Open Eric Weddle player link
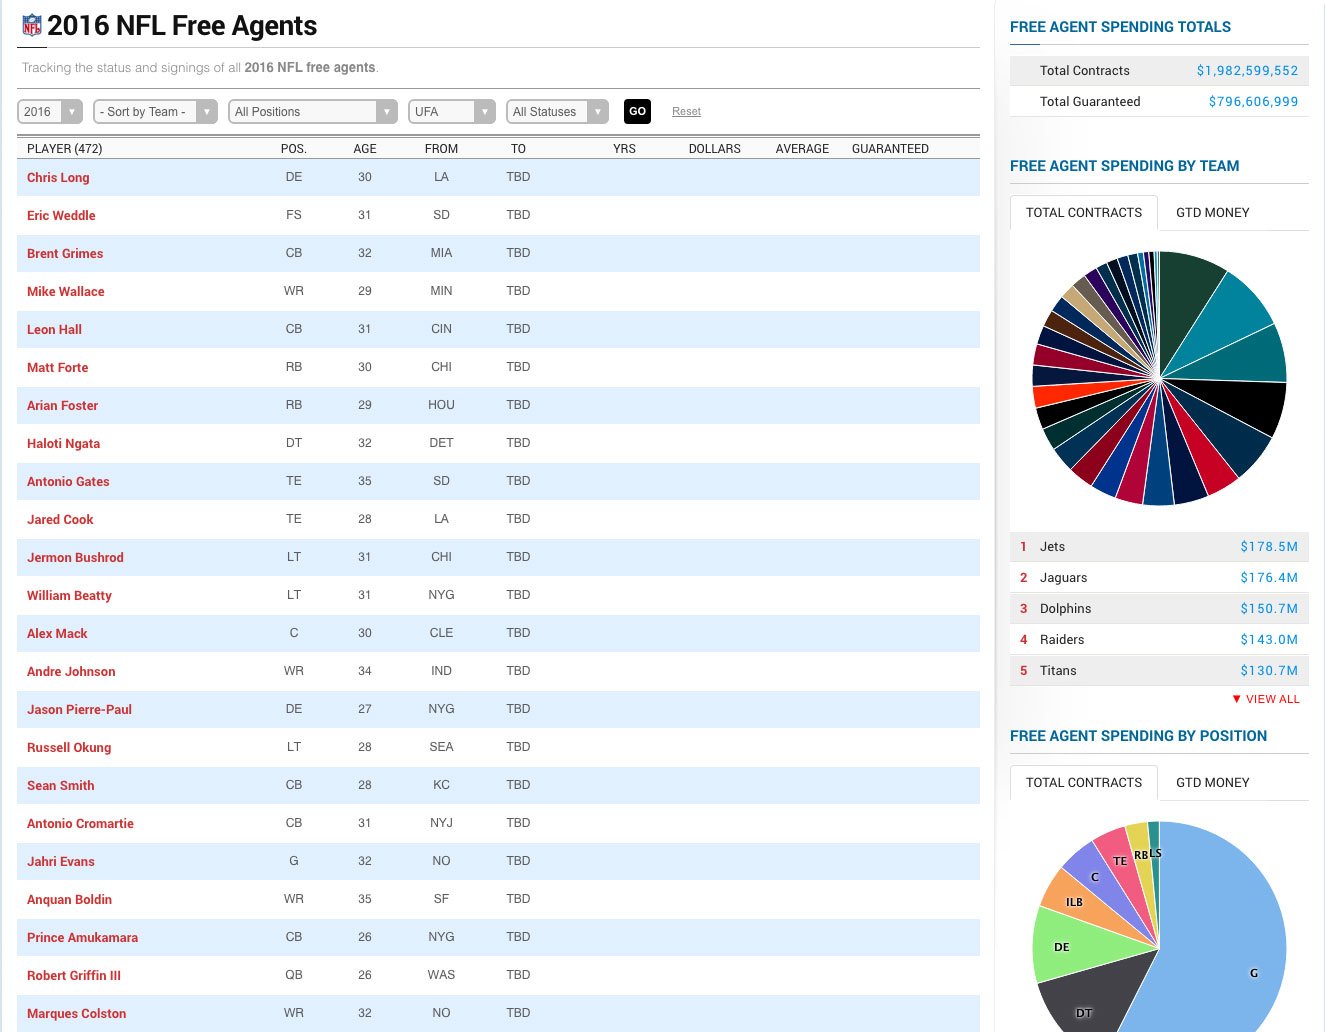1325x1032 pixels. tap(61, 215)
